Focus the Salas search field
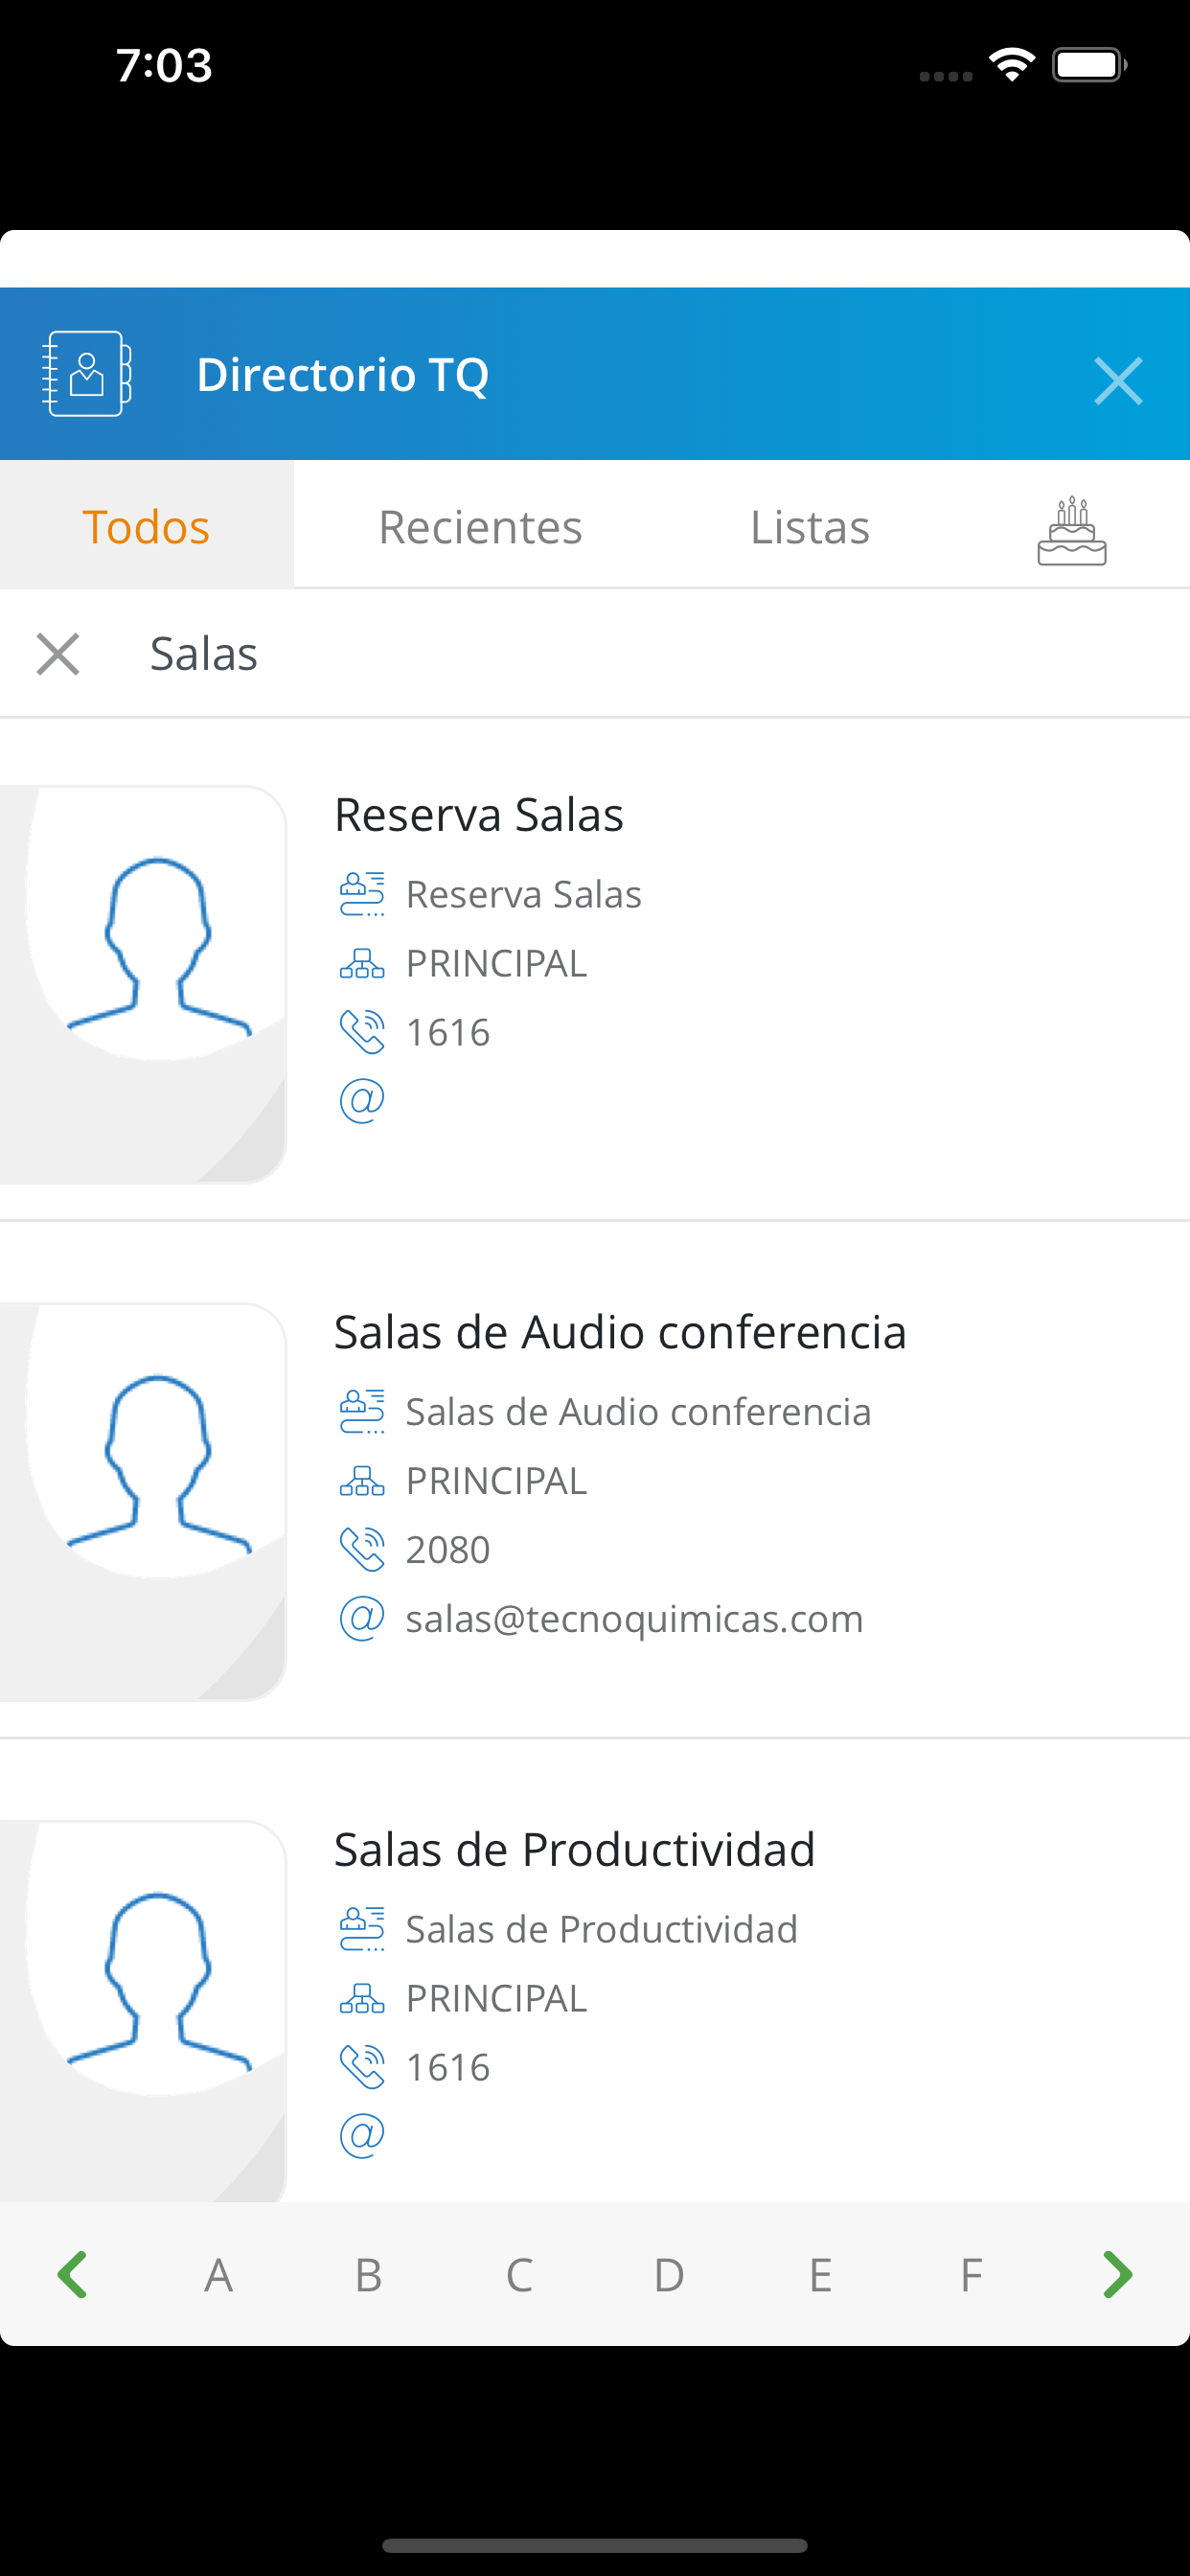The image size is (1190, 2576). point(660,654)
